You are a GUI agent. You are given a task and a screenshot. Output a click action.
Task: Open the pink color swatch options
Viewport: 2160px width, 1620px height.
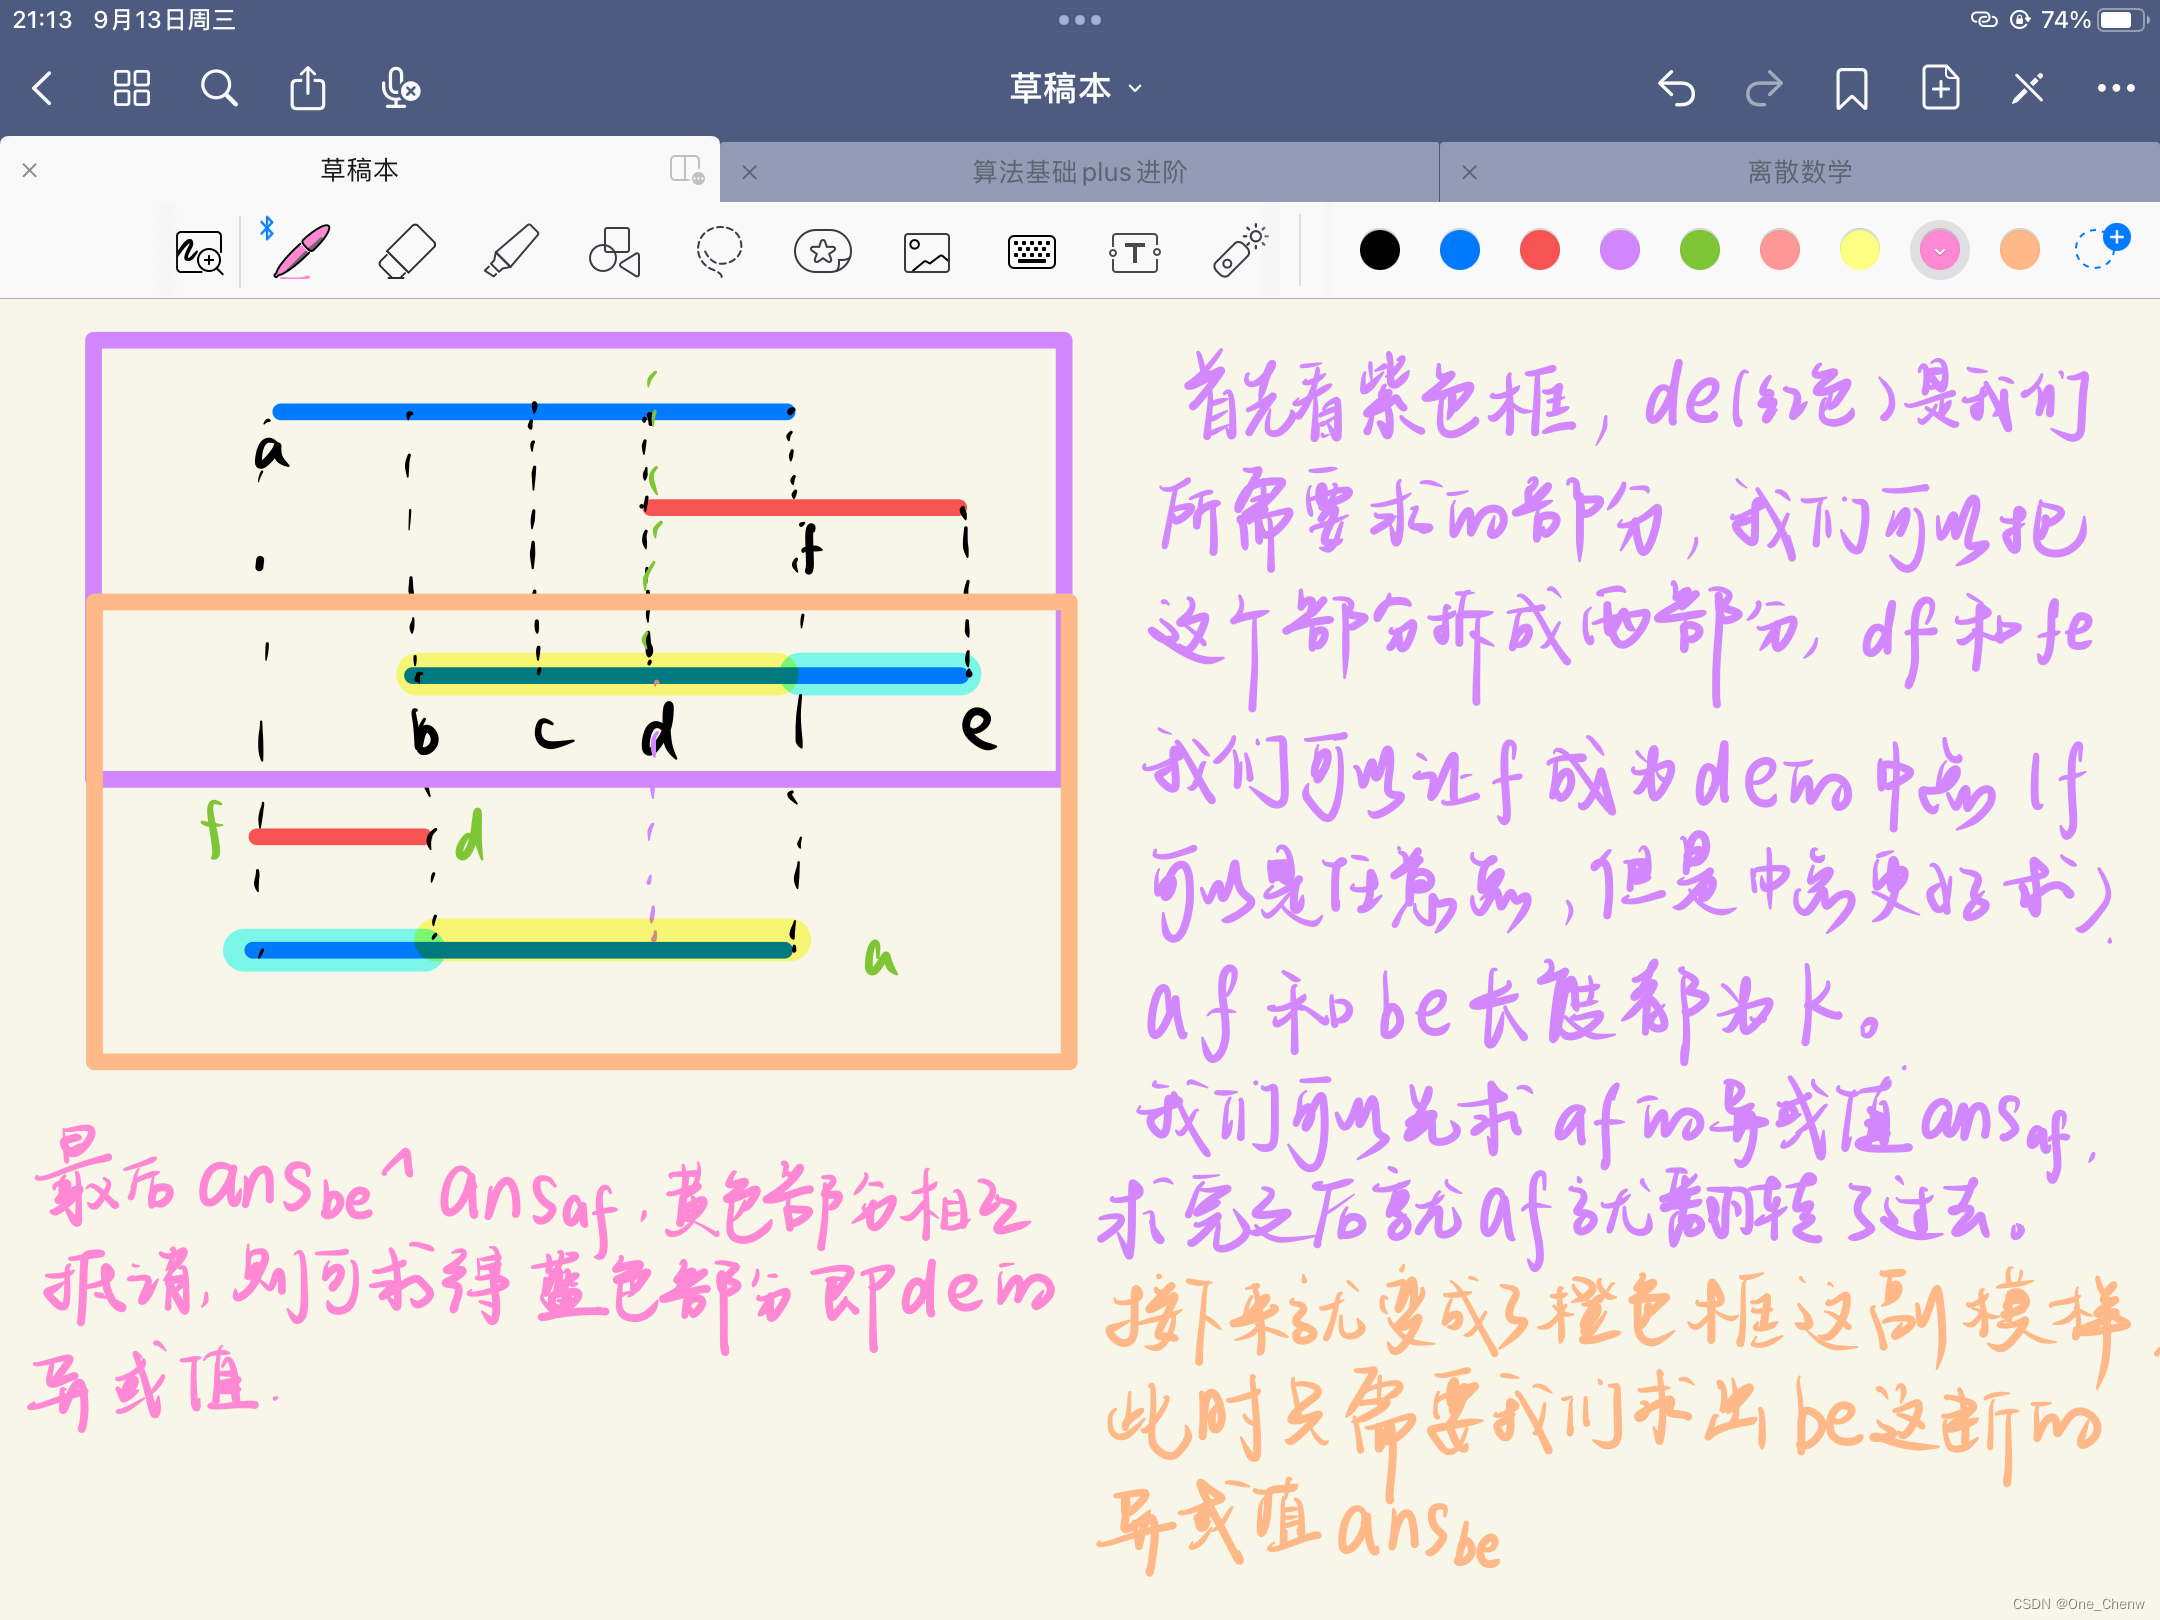click(x=1939, y=250)
